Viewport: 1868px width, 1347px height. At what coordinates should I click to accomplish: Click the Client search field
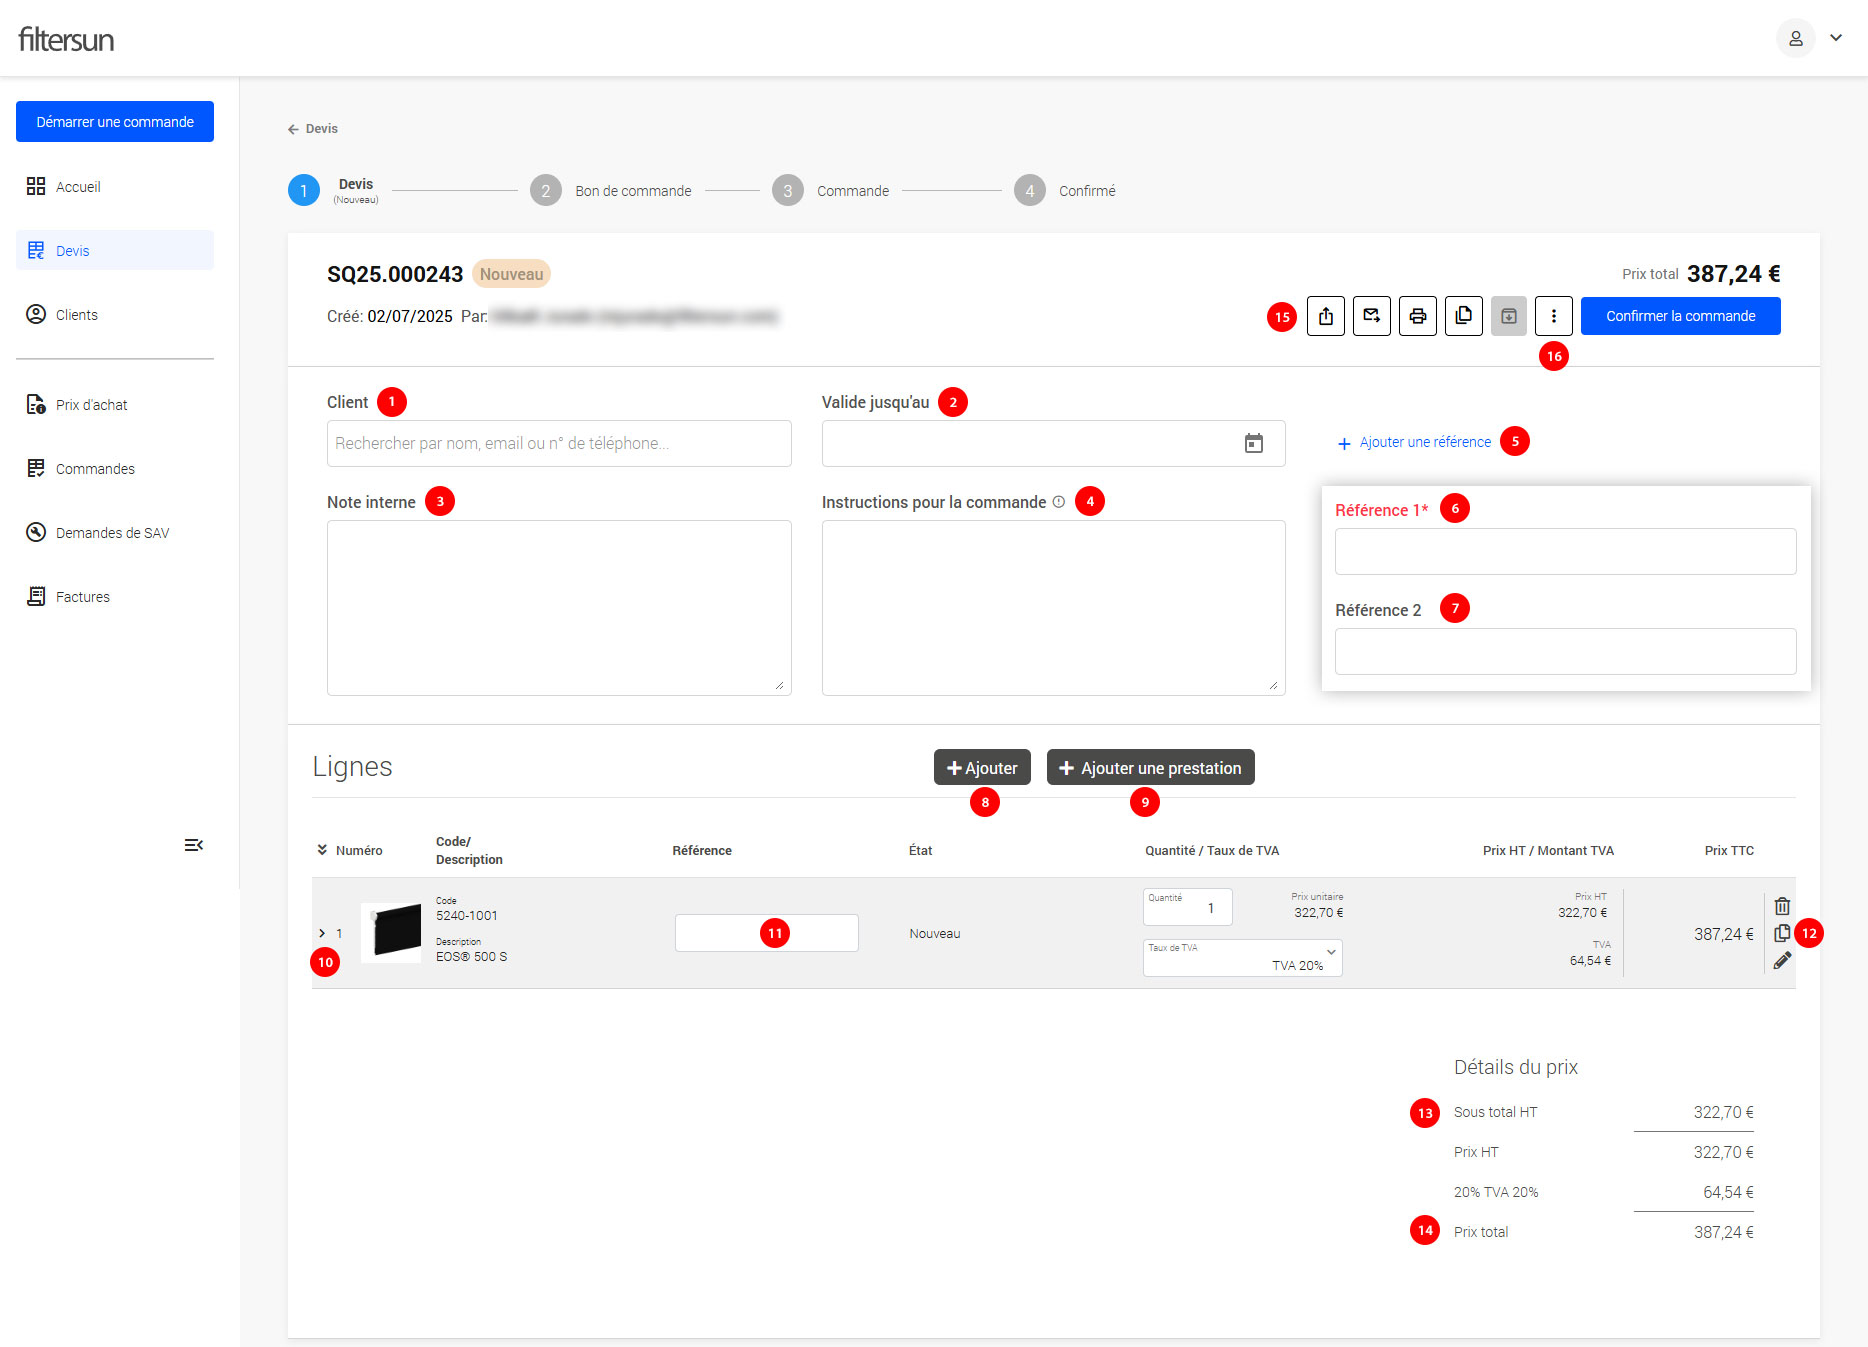(x=559, y=443)
